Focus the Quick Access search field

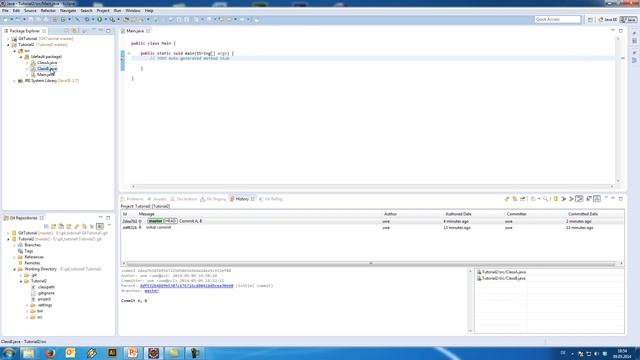click(558, 19)
